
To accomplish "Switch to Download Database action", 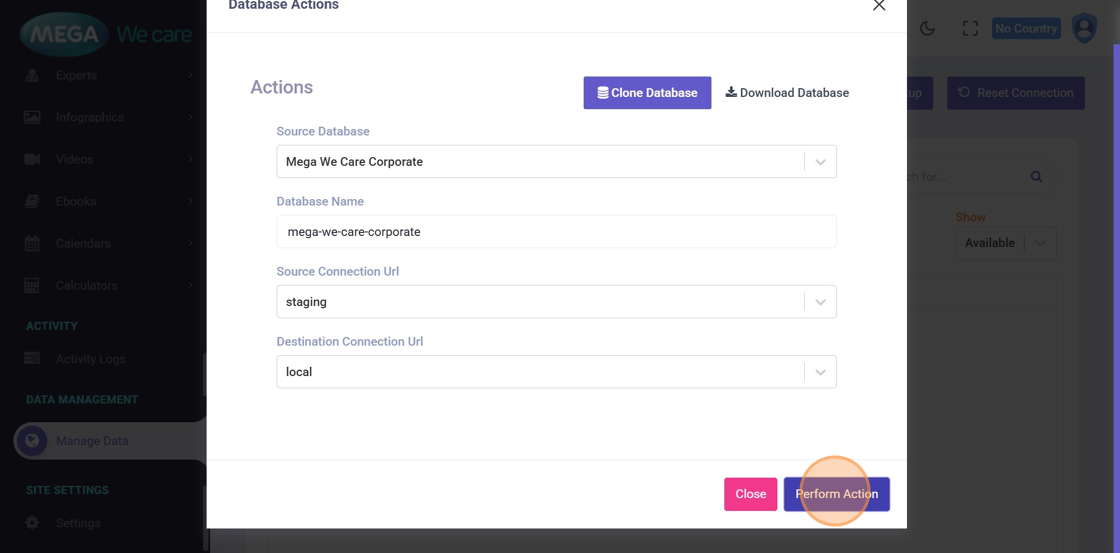I will (x=787, y=93).
